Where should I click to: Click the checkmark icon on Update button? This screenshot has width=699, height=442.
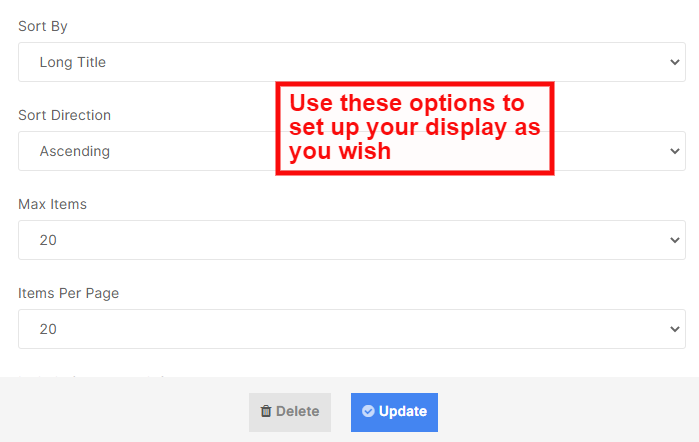pos(368,412)
